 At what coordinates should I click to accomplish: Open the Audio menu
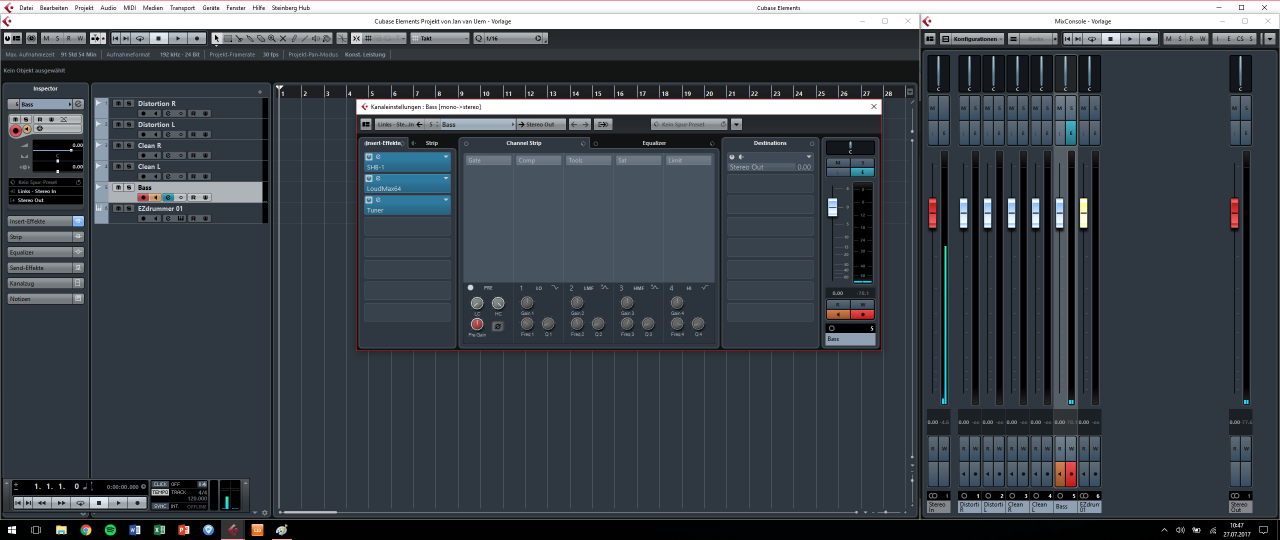(x=108, y=7)
